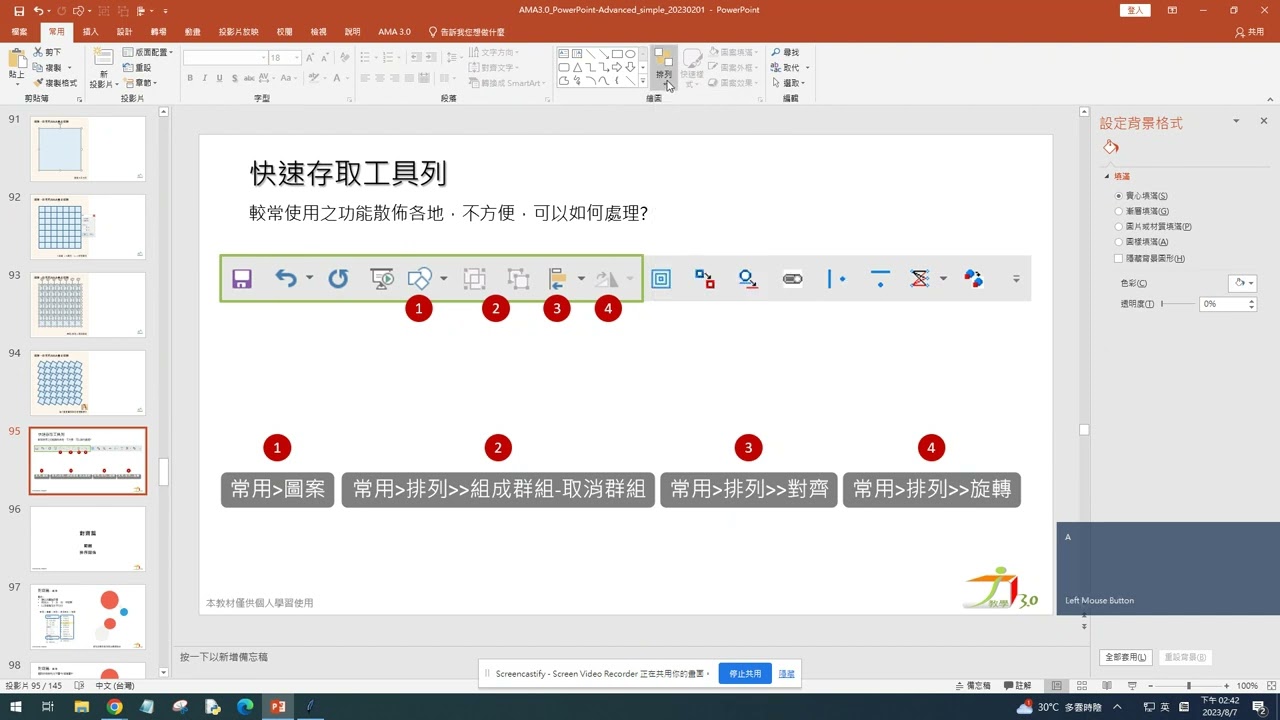This screenshot has height=720, width=1280.
Task: Open Microsoft Edge from the taskbar
Action: pyautogui.click(x=245, y=707)
